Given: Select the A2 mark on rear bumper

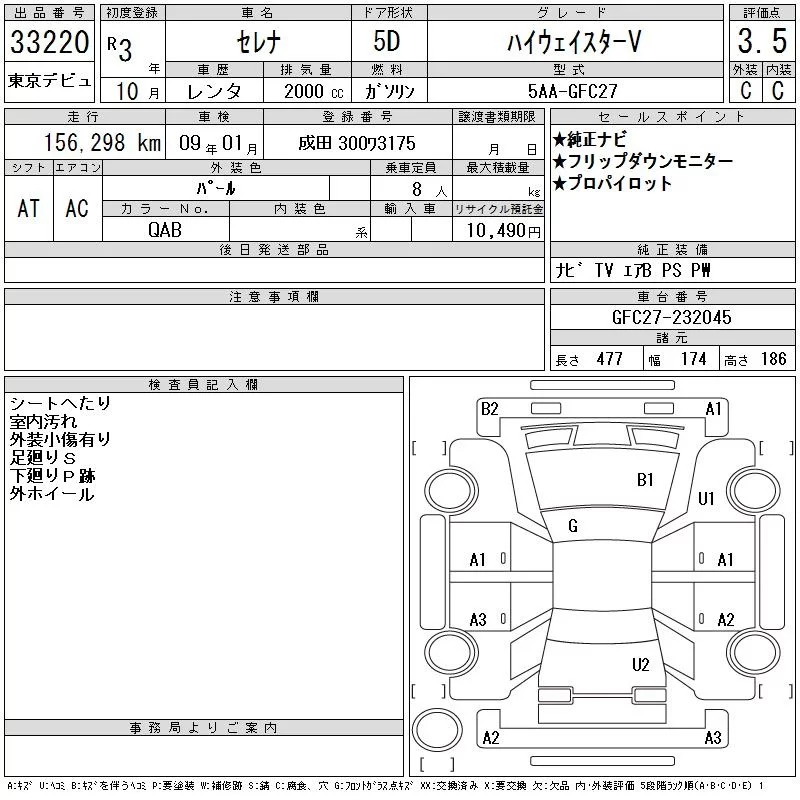Looking at the screenshot, I should point(491,738).
